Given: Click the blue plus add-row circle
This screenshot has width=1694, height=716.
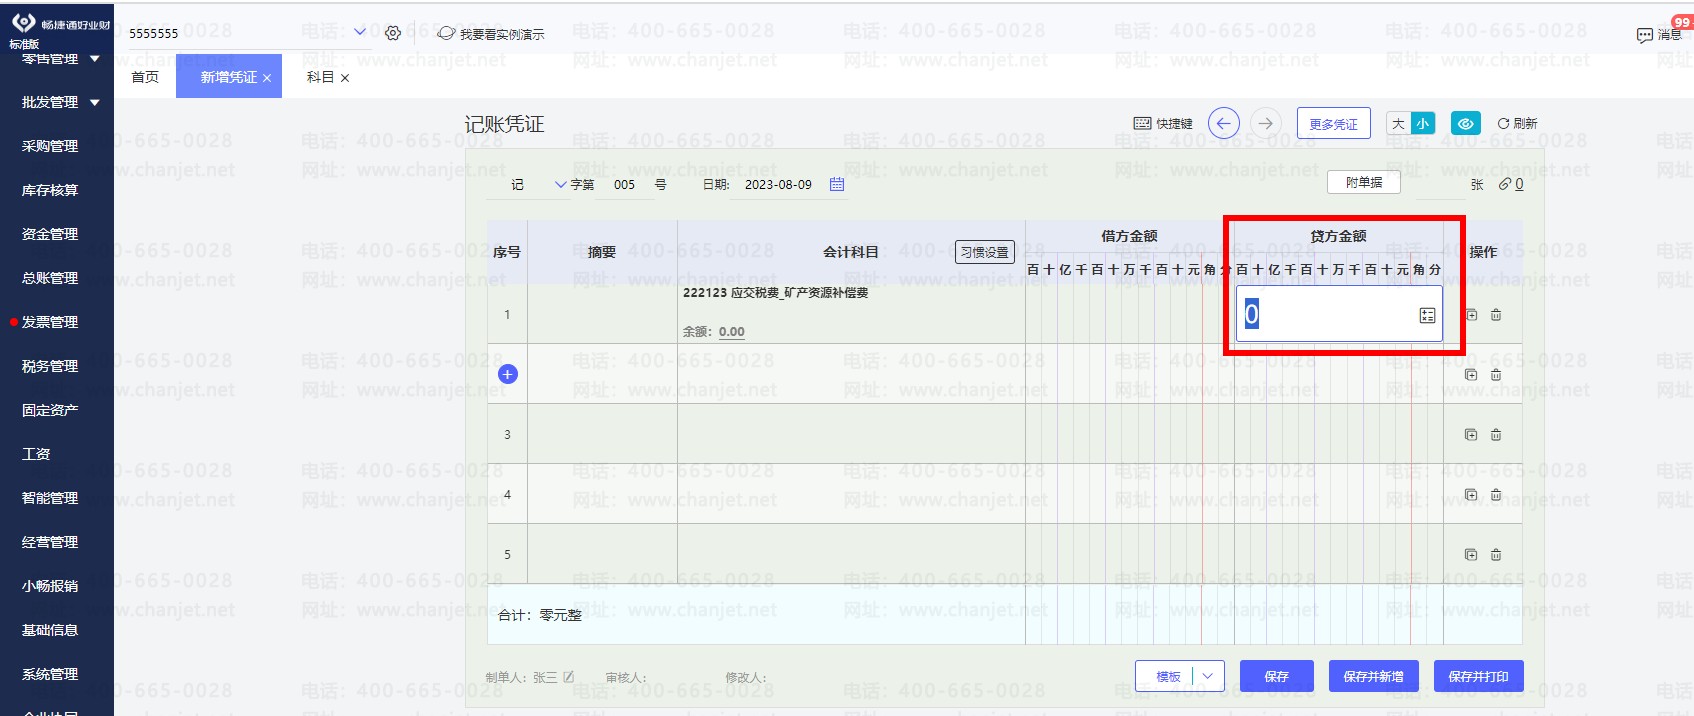Looking at the screenshot, I should pyautogui.click(x=508, y=374).
